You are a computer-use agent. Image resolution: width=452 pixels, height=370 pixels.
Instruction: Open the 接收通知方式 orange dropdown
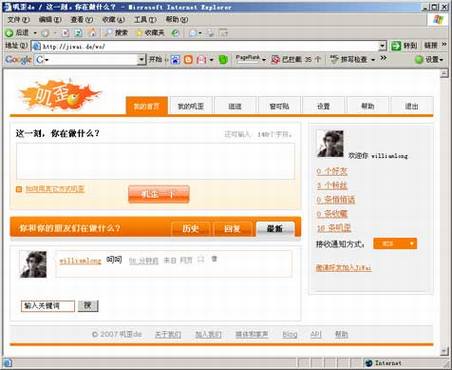pyautogui.click(x=395, y=244)
